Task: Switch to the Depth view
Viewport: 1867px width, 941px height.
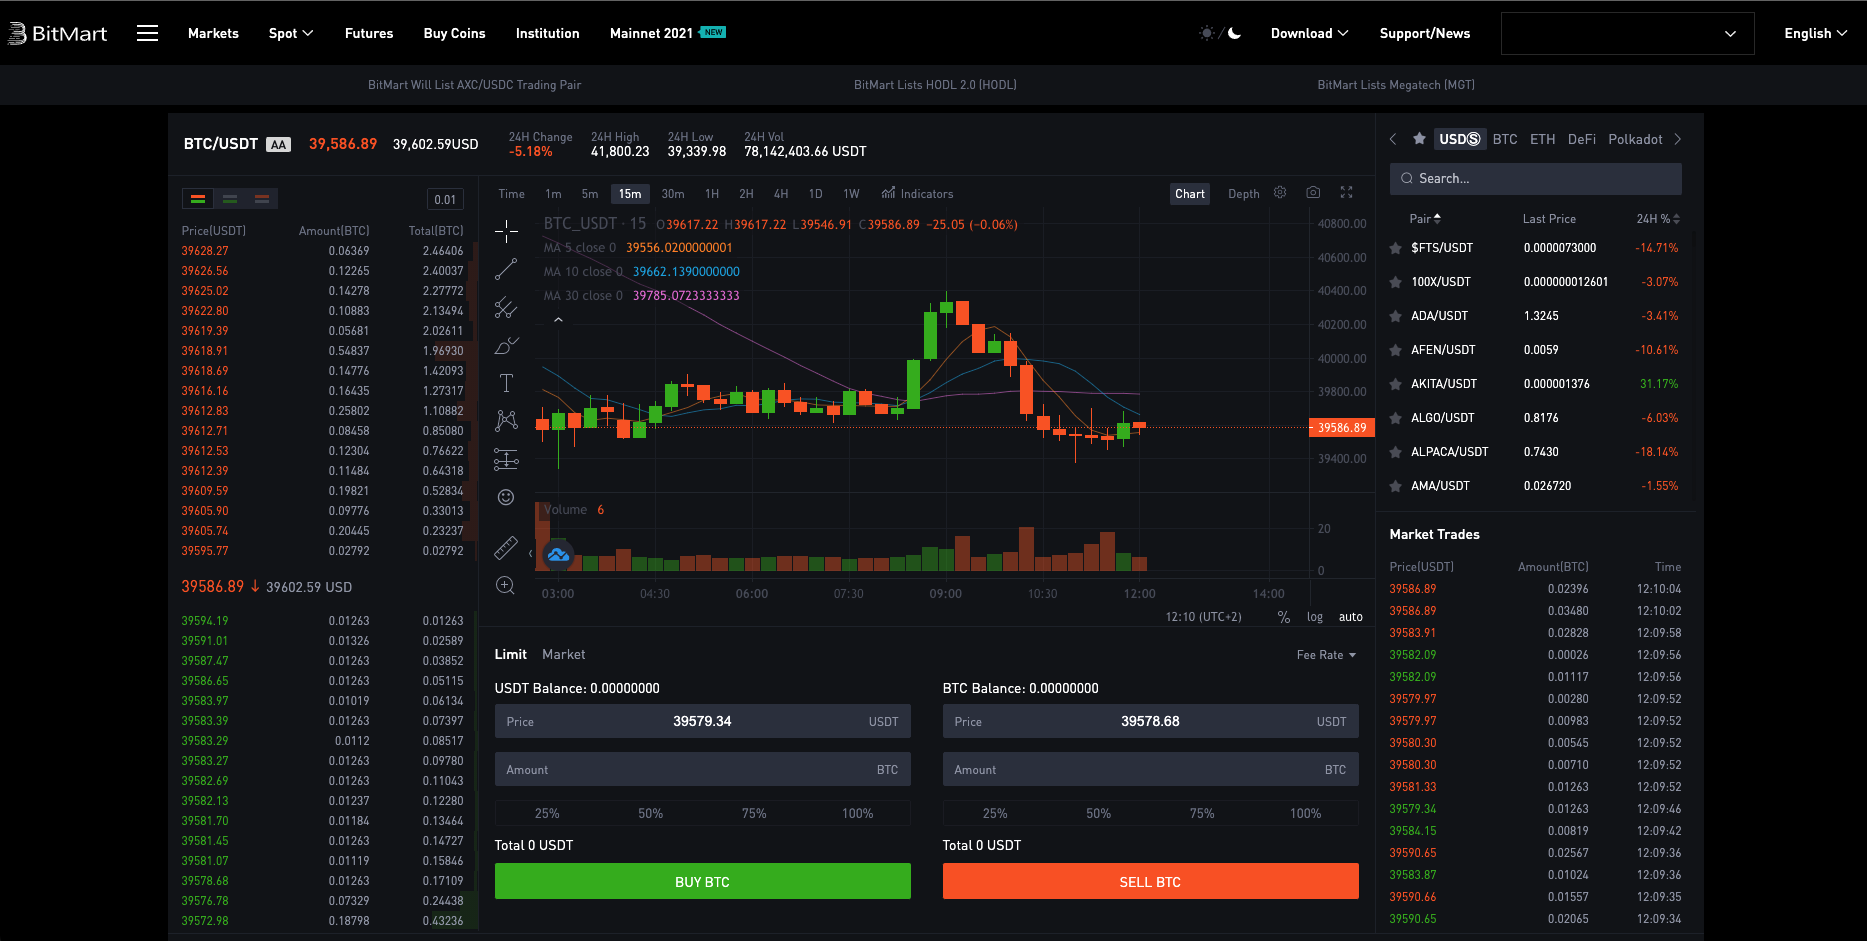Action: [x=1243, y=194]
